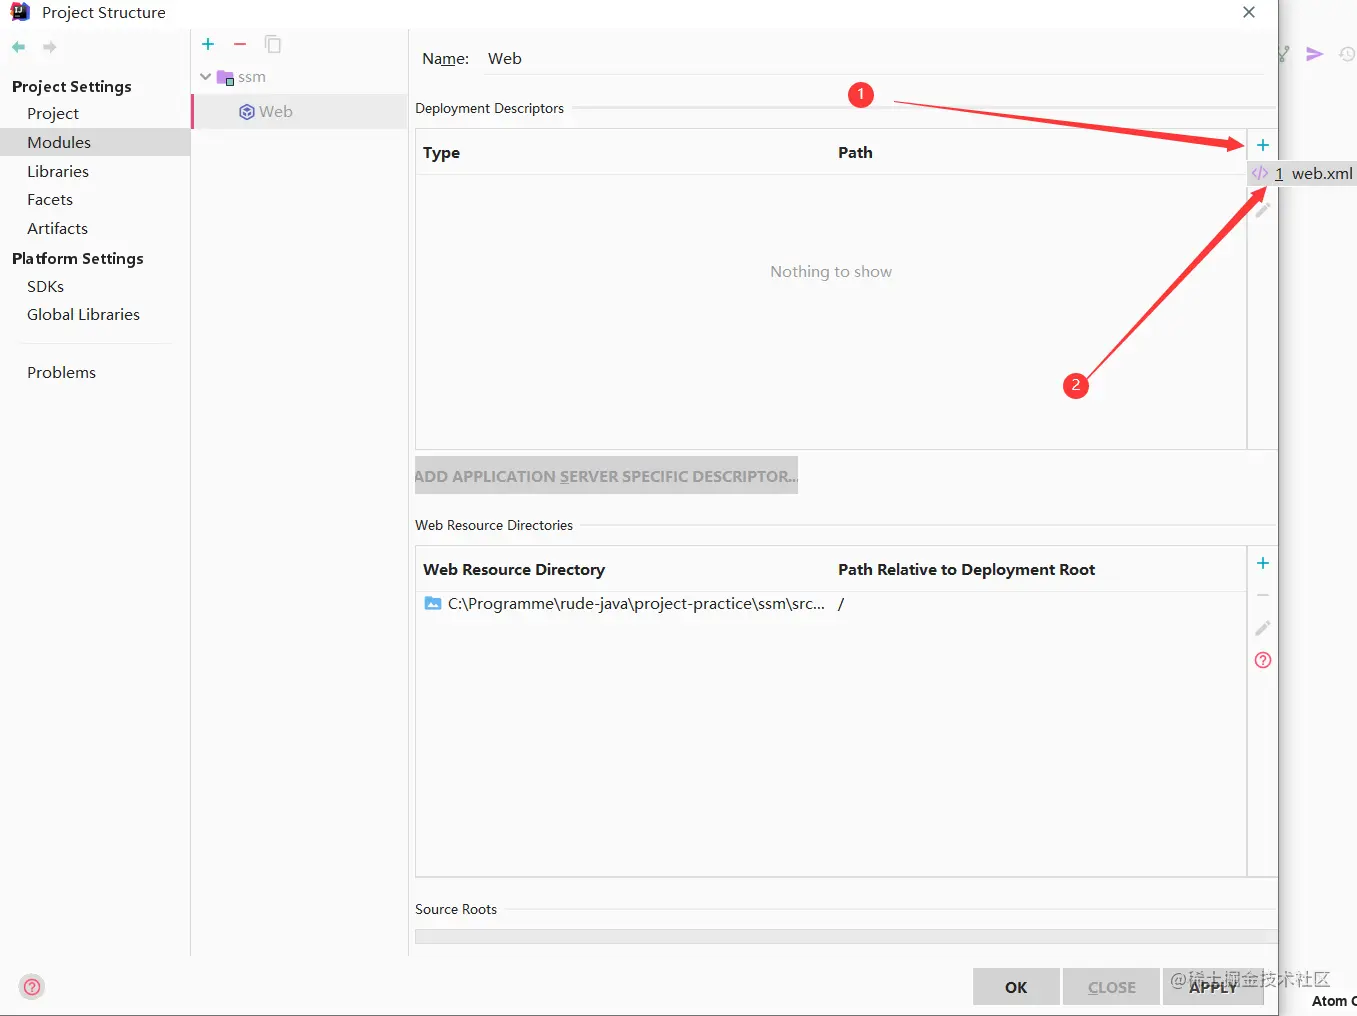
Task: Click the forward navigation arrow
Action: point(49,47)
